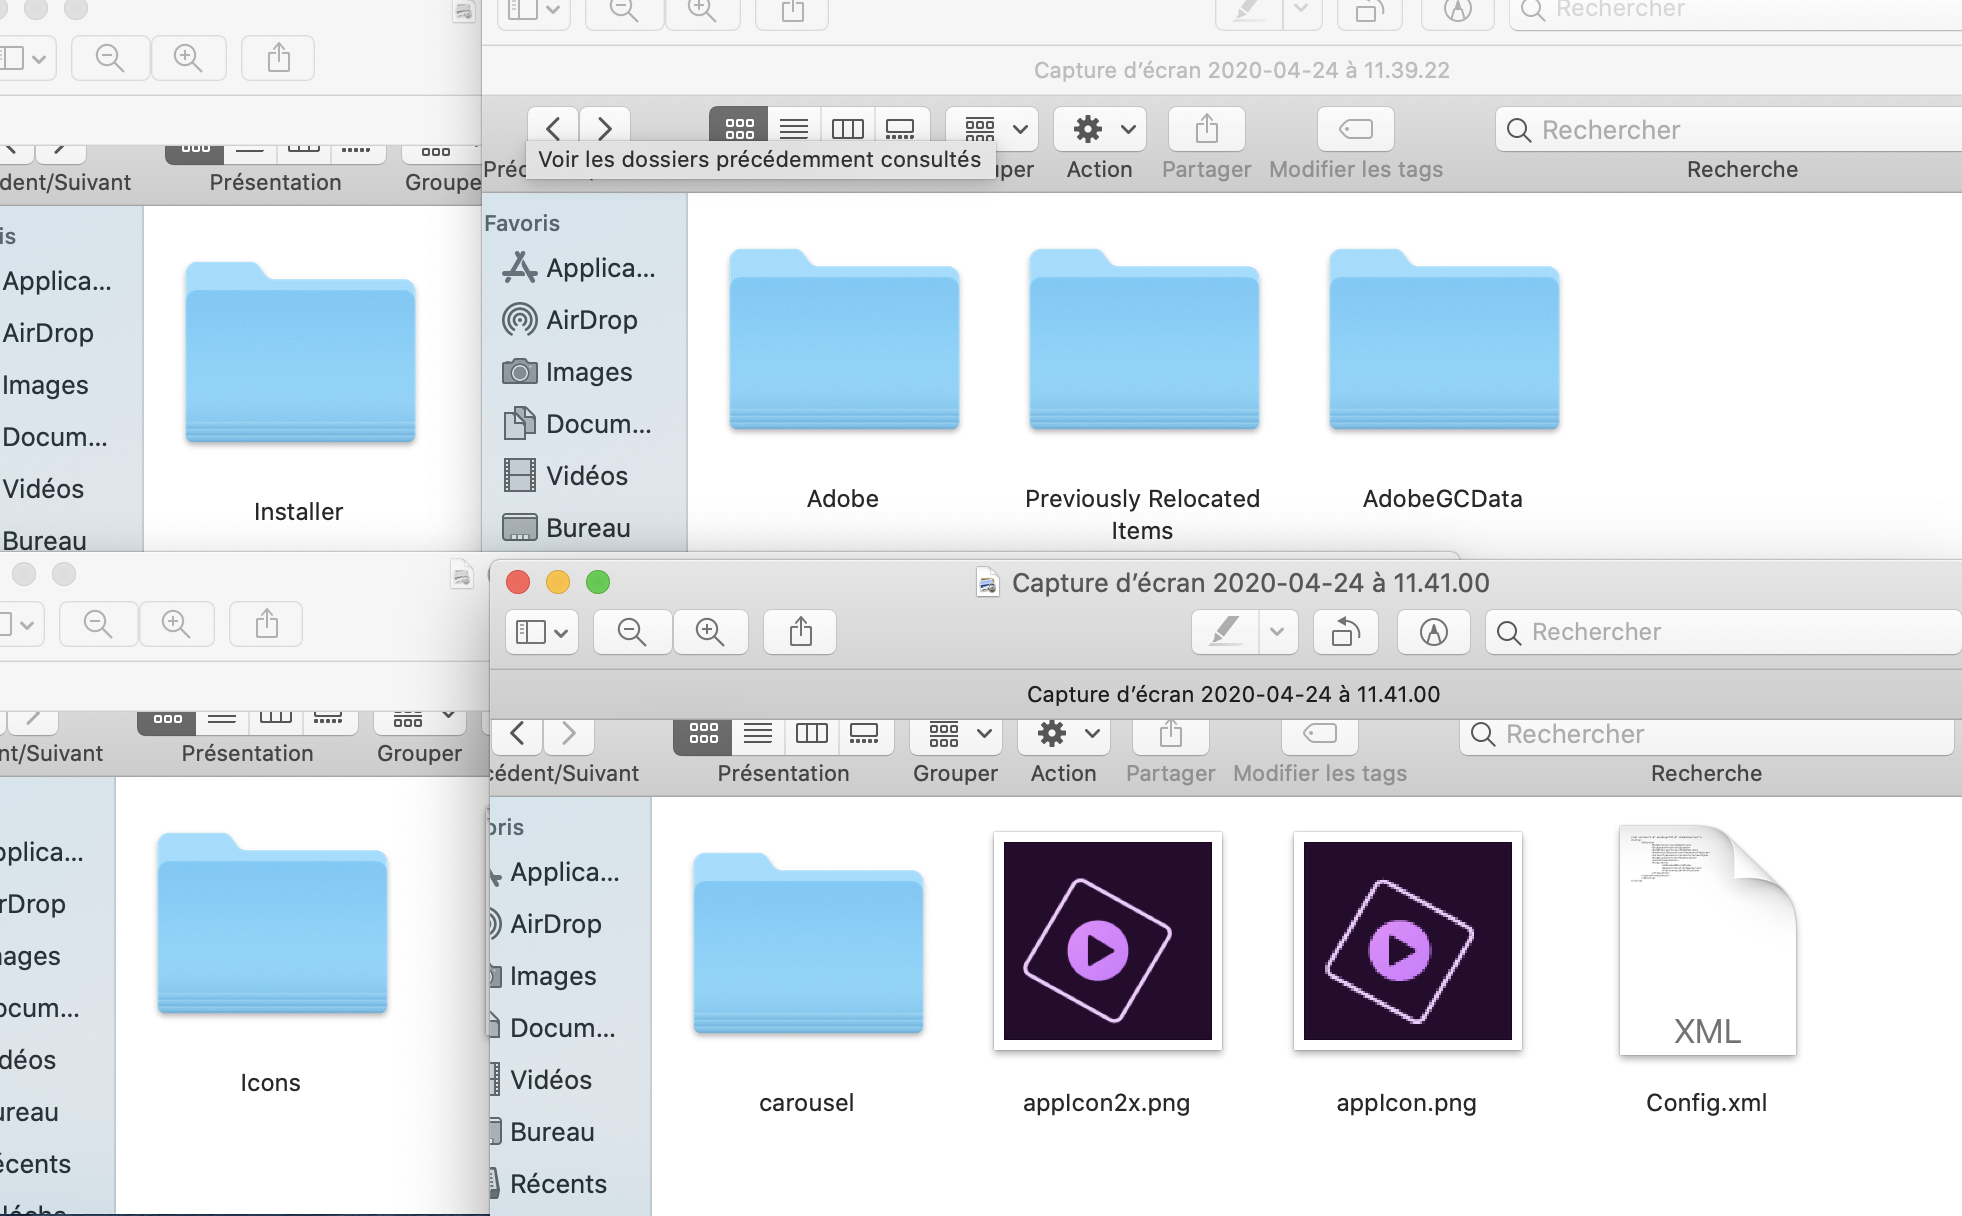The height and width of the screenshot is (1216, 1962).
Task: Click the zoom in magnifier in Preview toolbar
Action: 710,632
